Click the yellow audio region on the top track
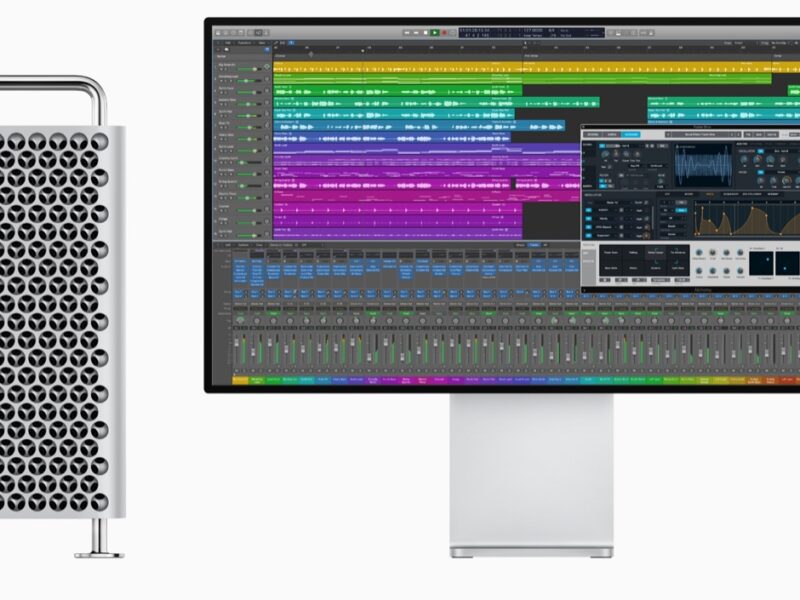The height and width of the screenshot is (600, 800). 400,68
